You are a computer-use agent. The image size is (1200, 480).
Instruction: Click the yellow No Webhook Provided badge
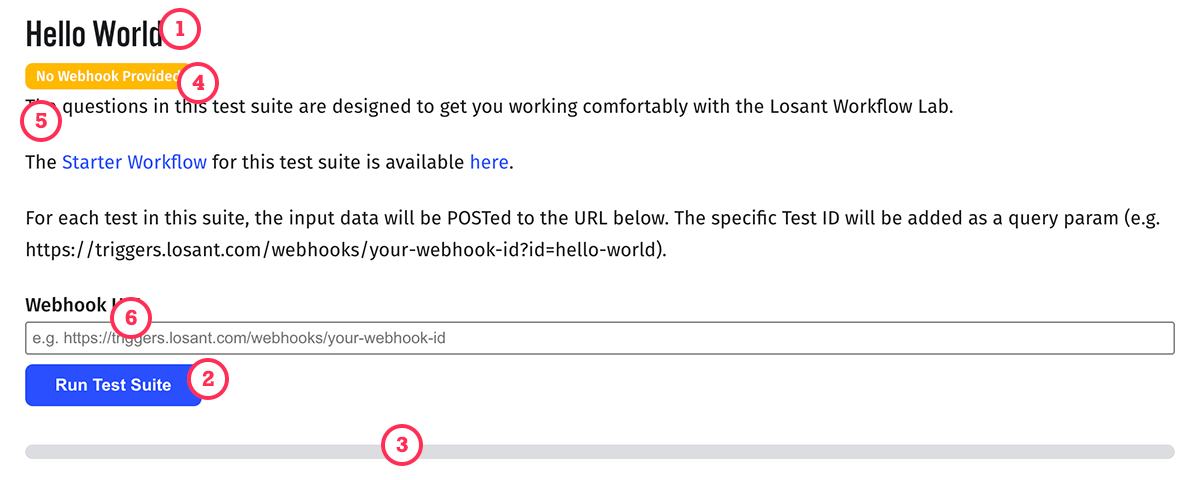click(x=104, y=76)
